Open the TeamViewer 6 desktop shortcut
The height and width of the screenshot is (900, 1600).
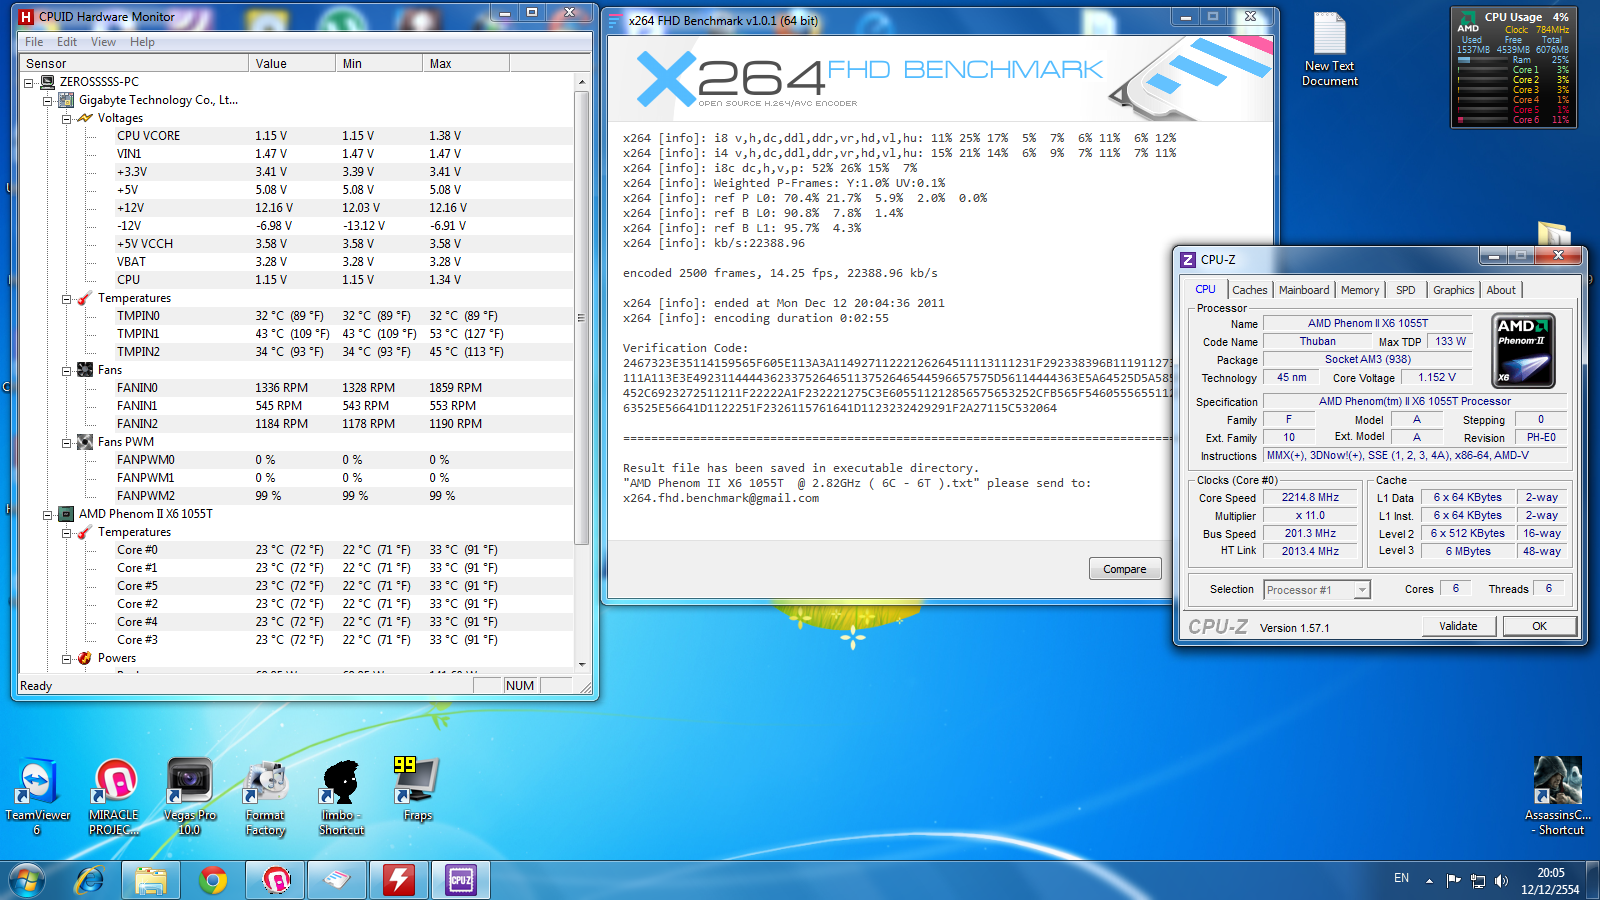coord(37,796)
